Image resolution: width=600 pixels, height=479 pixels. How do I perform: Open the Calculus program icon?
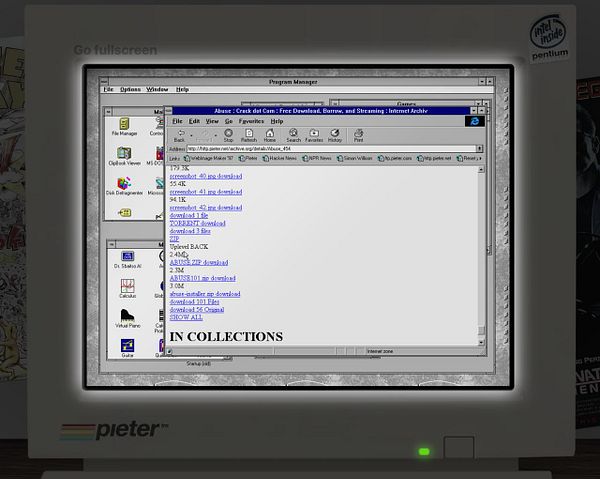click(x=127, y=289)
